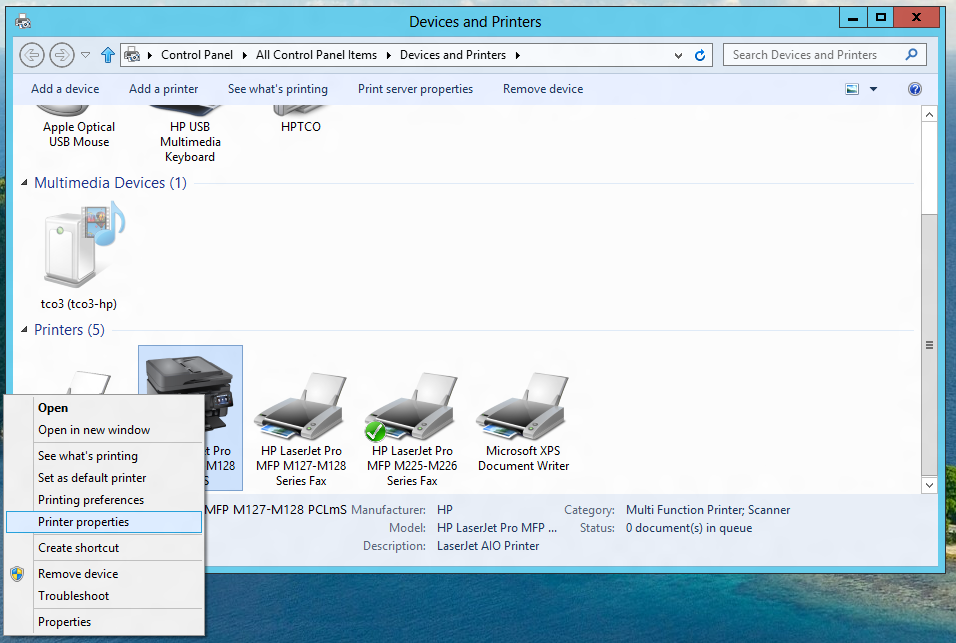Collapse the Printers group
This screenshot has height=643, width=956.
click(25, 331)
